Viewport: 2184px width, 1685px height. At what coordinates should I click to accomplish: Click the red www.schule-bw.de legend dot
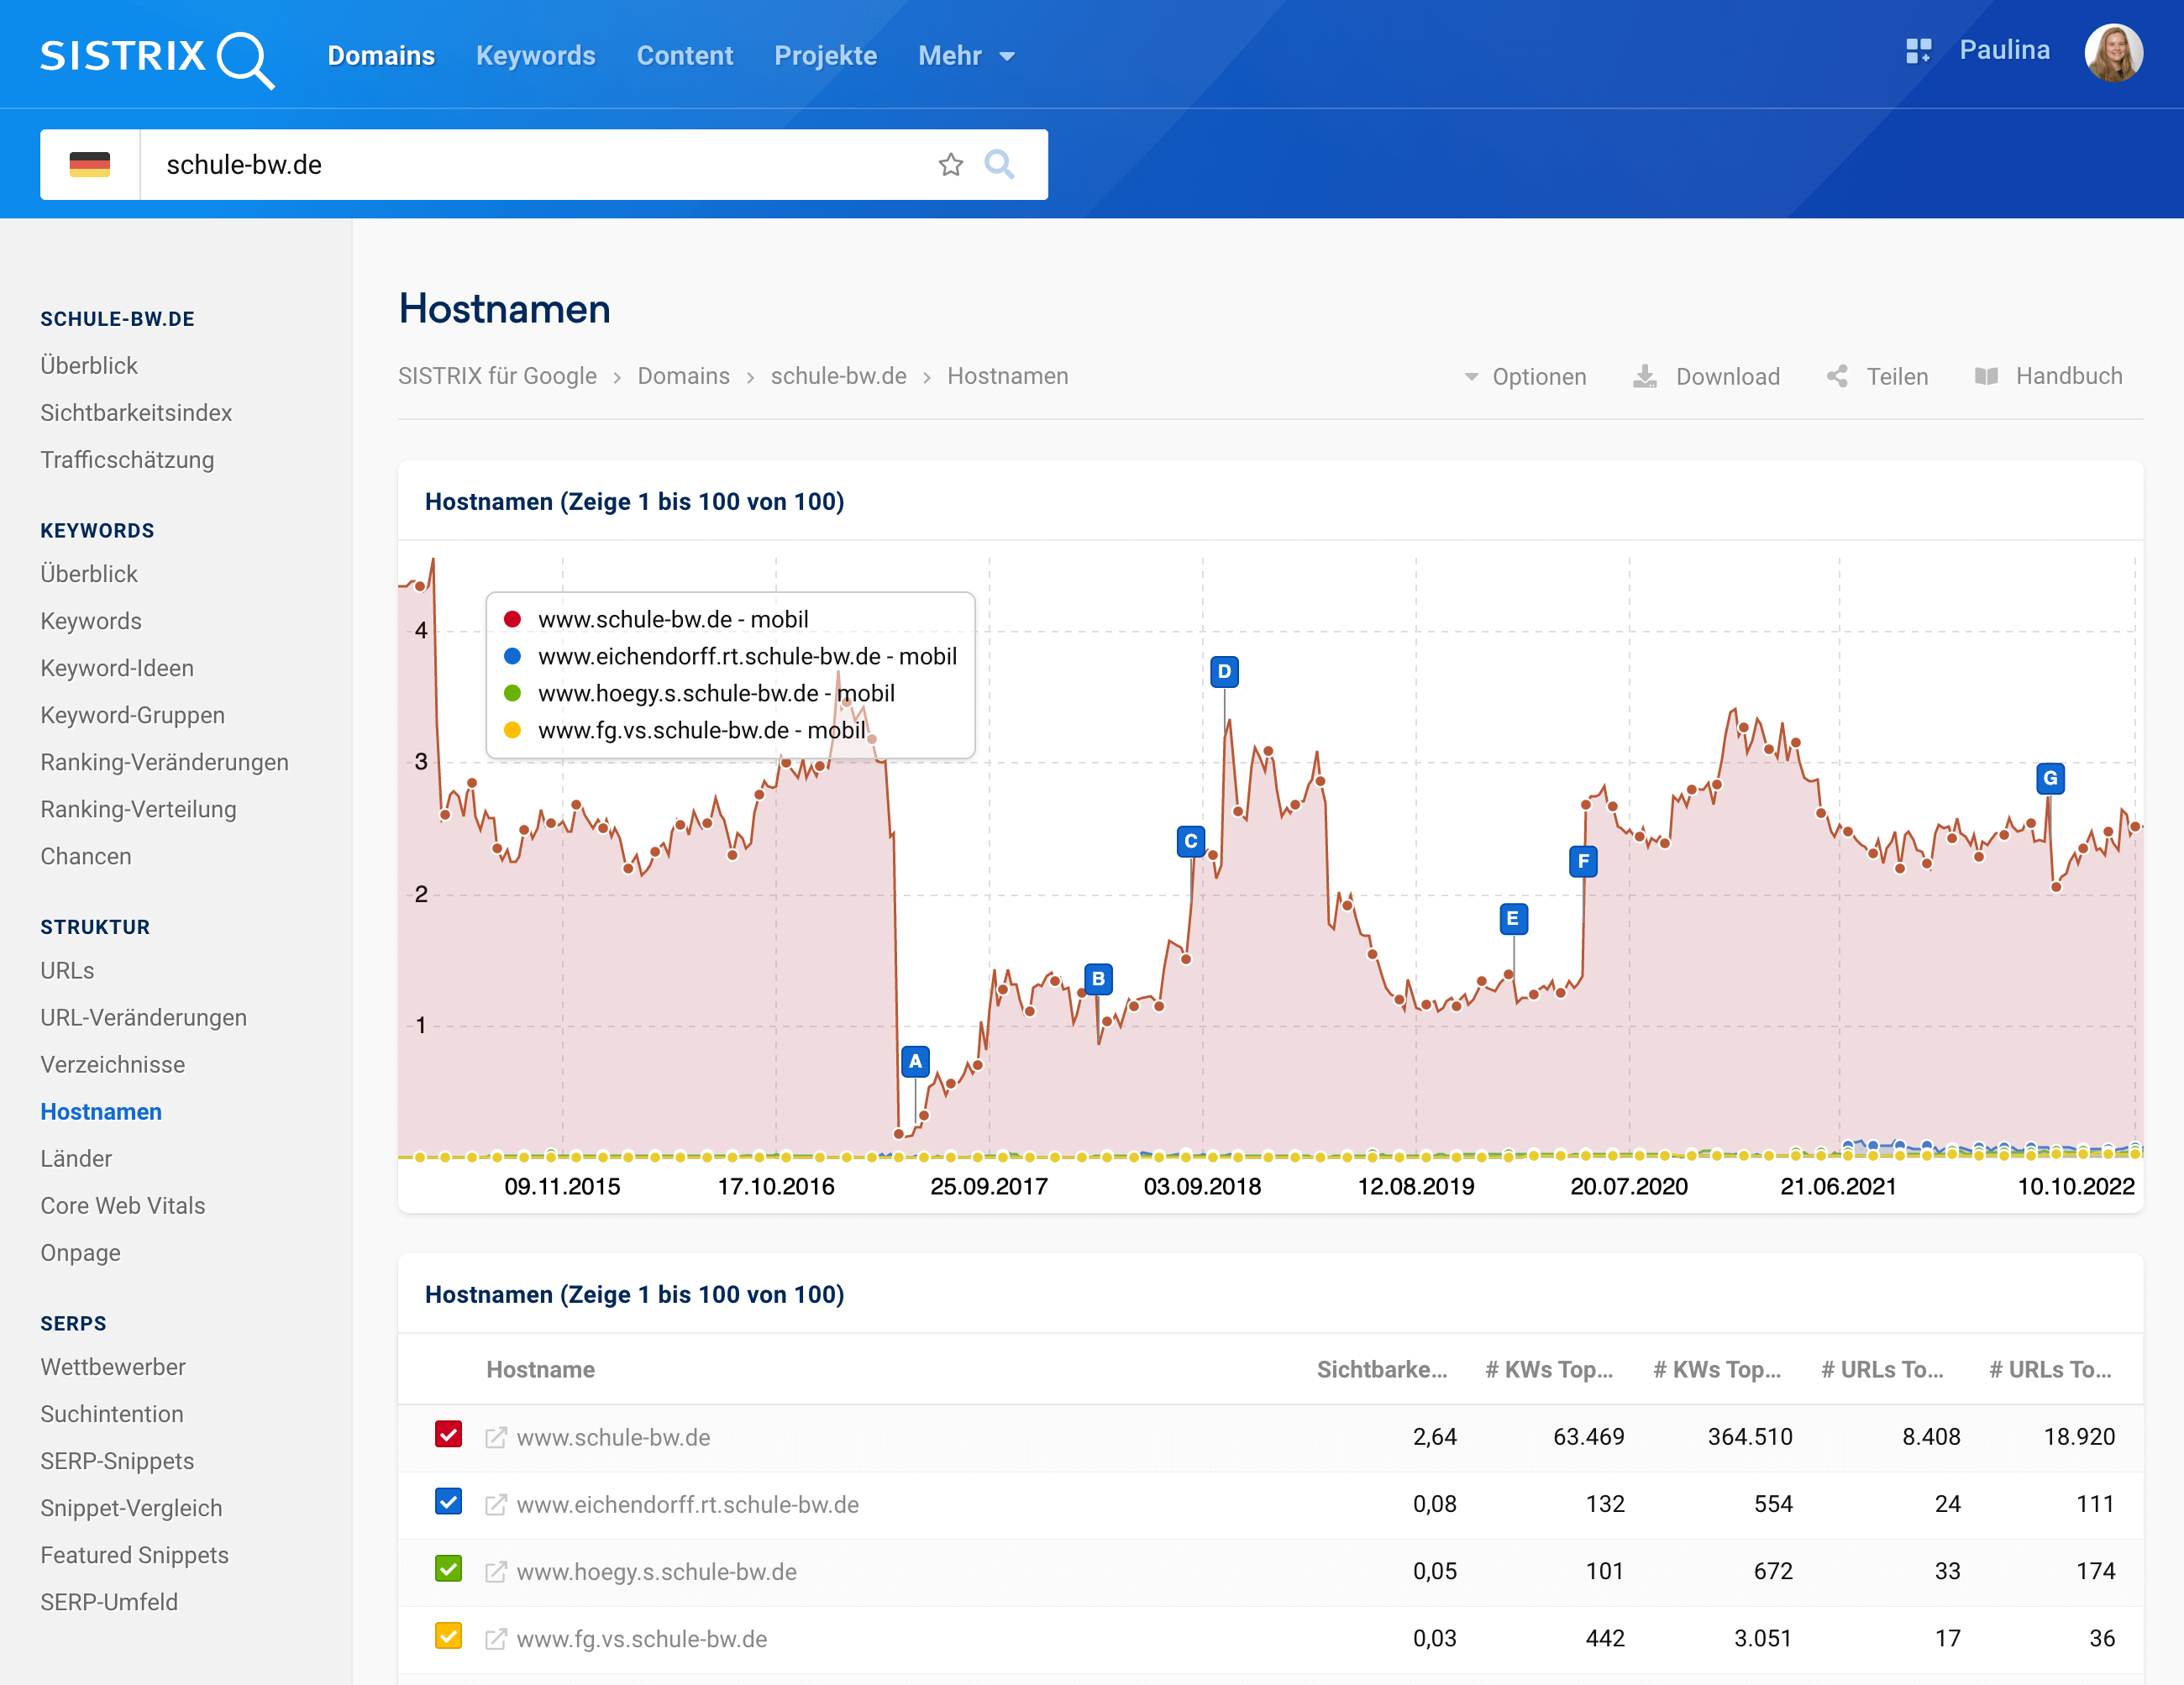(513, 620)
